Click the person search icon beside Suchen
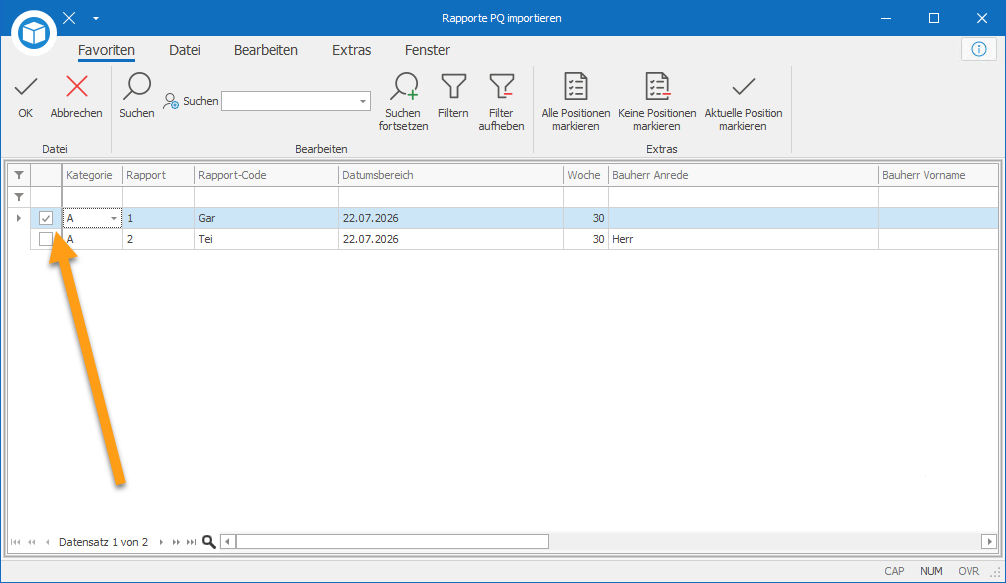This screenshot has width=1006, height=583. [x=171, y=101]
